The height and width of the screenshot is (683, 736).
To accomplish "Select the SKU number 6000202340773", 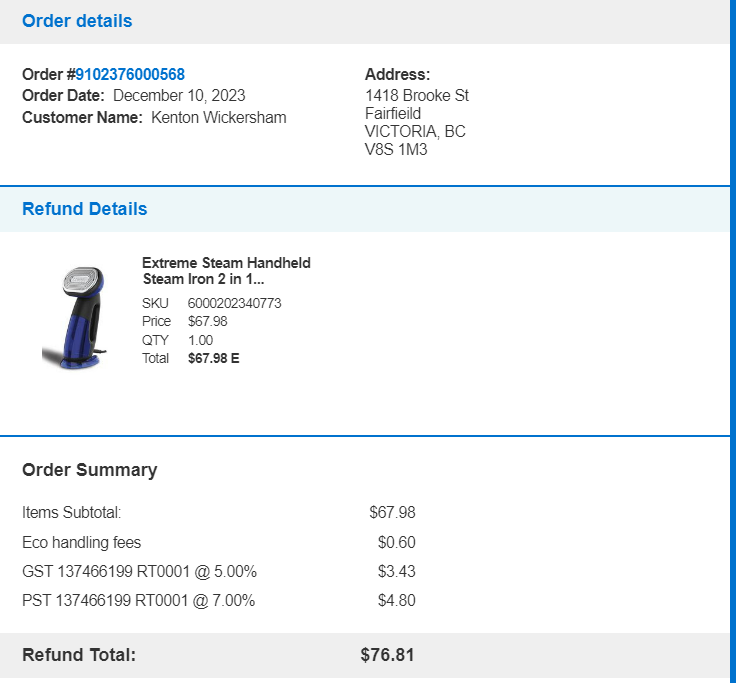I will click(234, 303).
